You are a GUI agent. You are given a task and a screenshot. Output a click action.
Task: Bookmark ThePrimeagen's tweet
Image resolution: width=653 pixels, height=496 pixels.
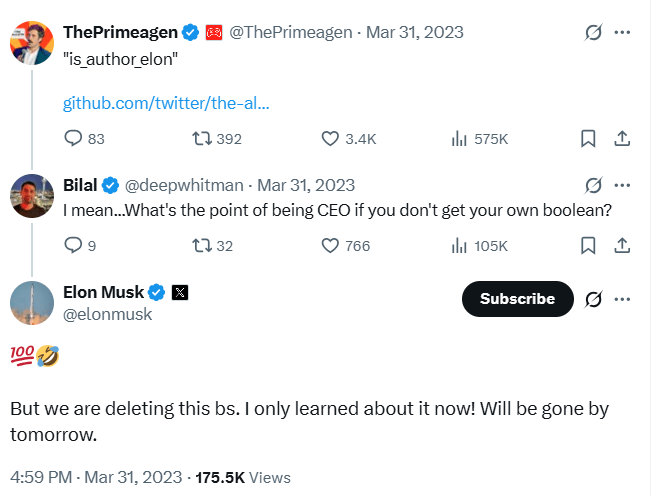pos(590,139)
